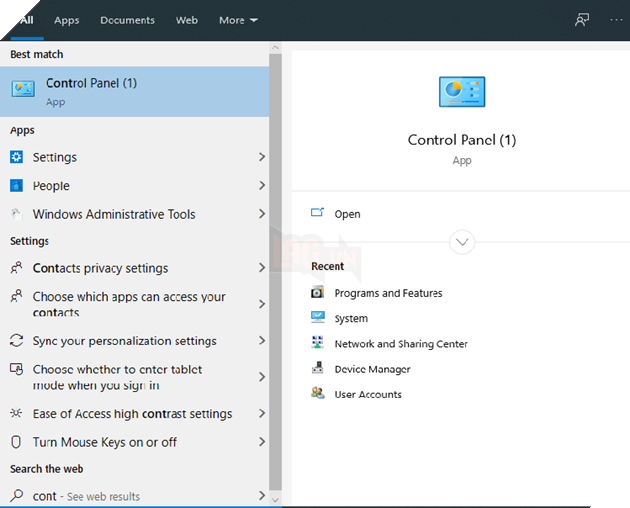Click the feedback icon in top bar
The width and height of the screenshot is (630, 508).
tap(582, 20)
